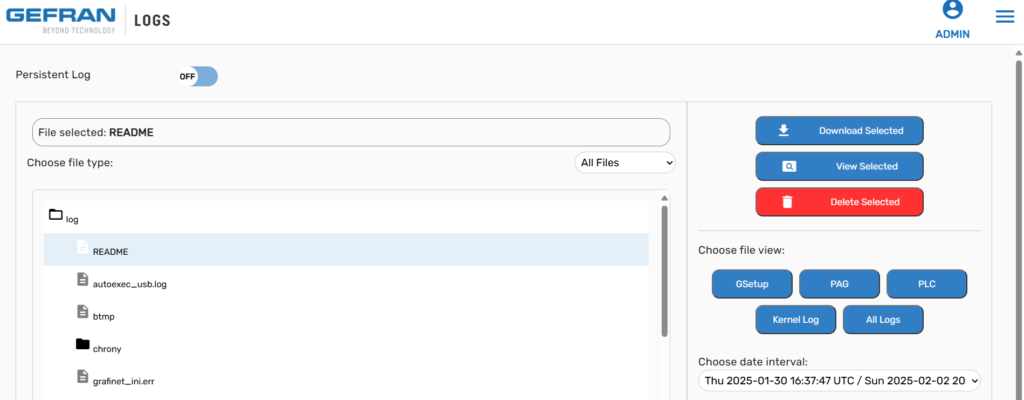Click the ADMIN user profile icon
The width and height of the screenshot is (1024, 400).
pos(953,9)
